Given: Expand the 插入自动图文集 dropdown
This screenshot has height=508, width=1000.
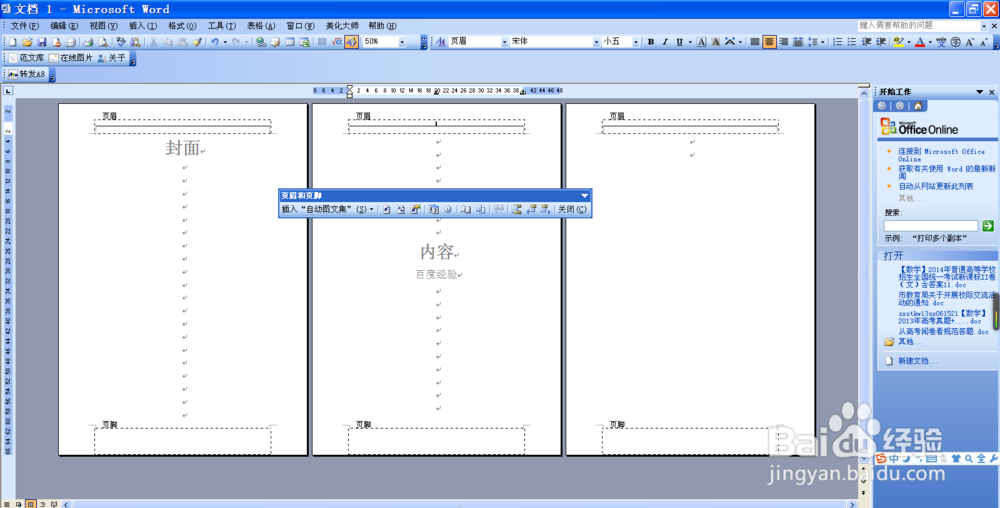Looking at the screenshot, I should [371, 209].
